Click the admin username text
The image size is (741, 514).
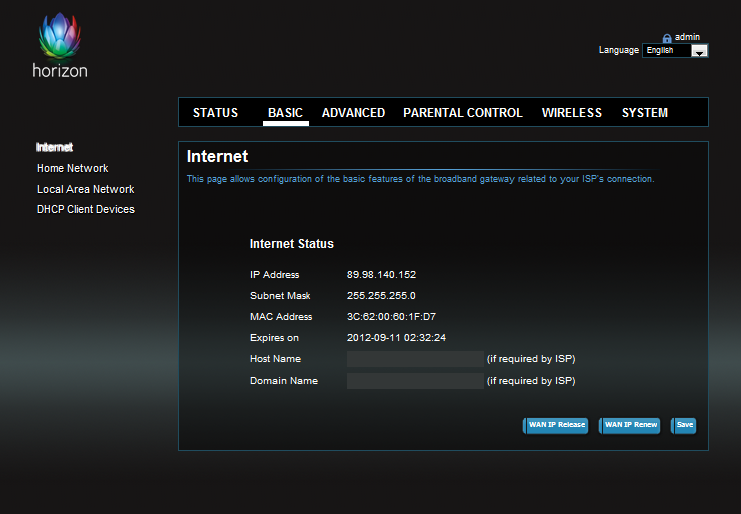coord(687,37)
